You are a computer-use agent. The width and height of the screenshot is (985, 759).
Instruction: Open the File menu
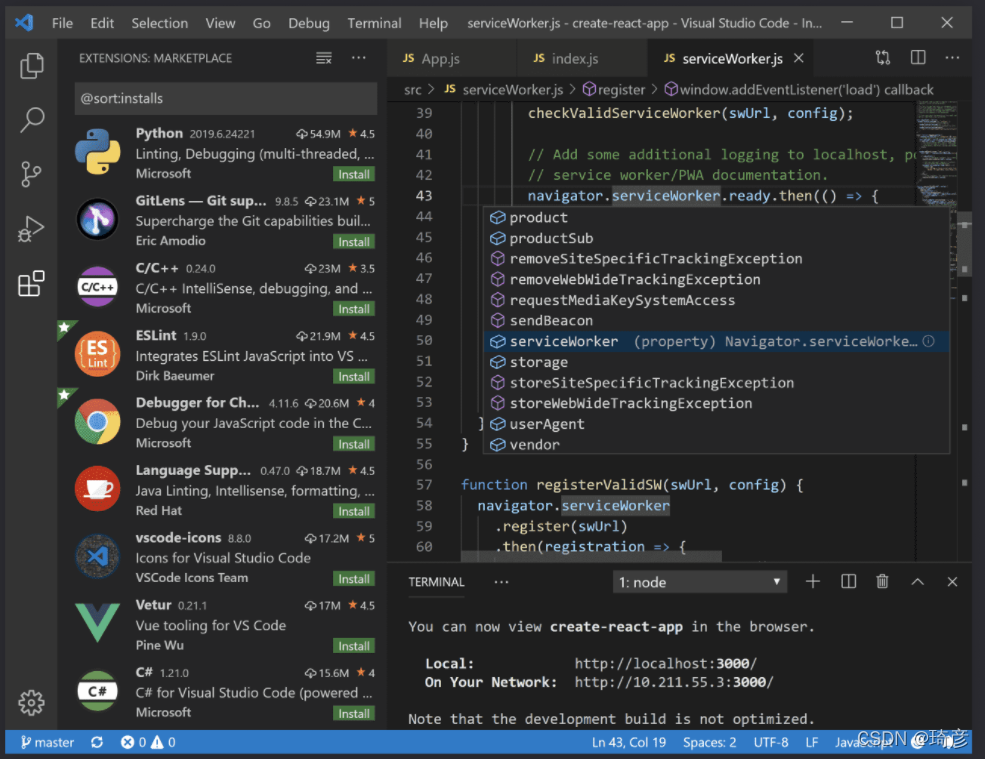tap(62, 23)
